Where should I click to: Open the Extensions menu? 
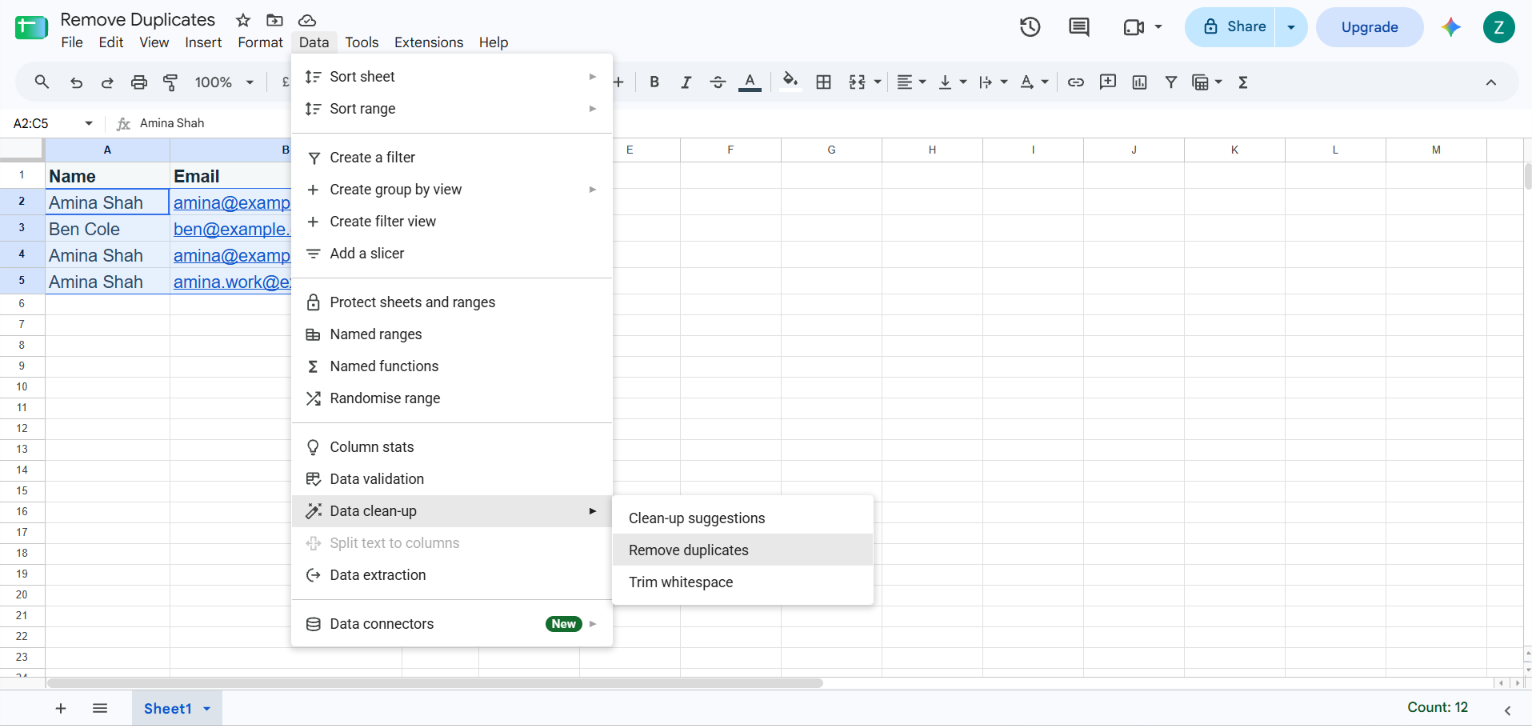429,42
